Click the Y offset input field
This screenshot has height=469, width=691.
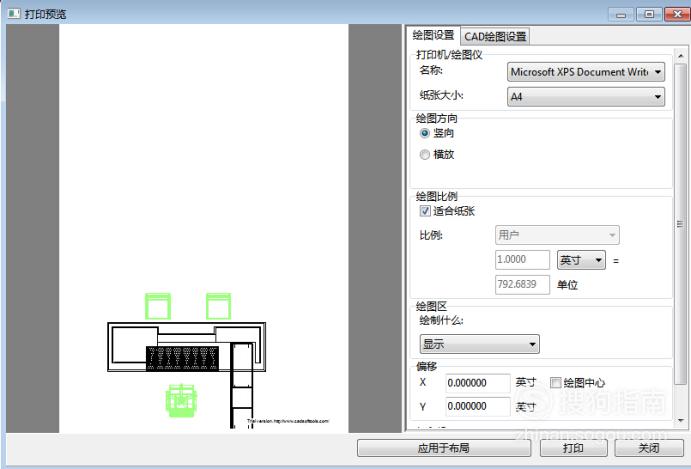coord(478,406)
